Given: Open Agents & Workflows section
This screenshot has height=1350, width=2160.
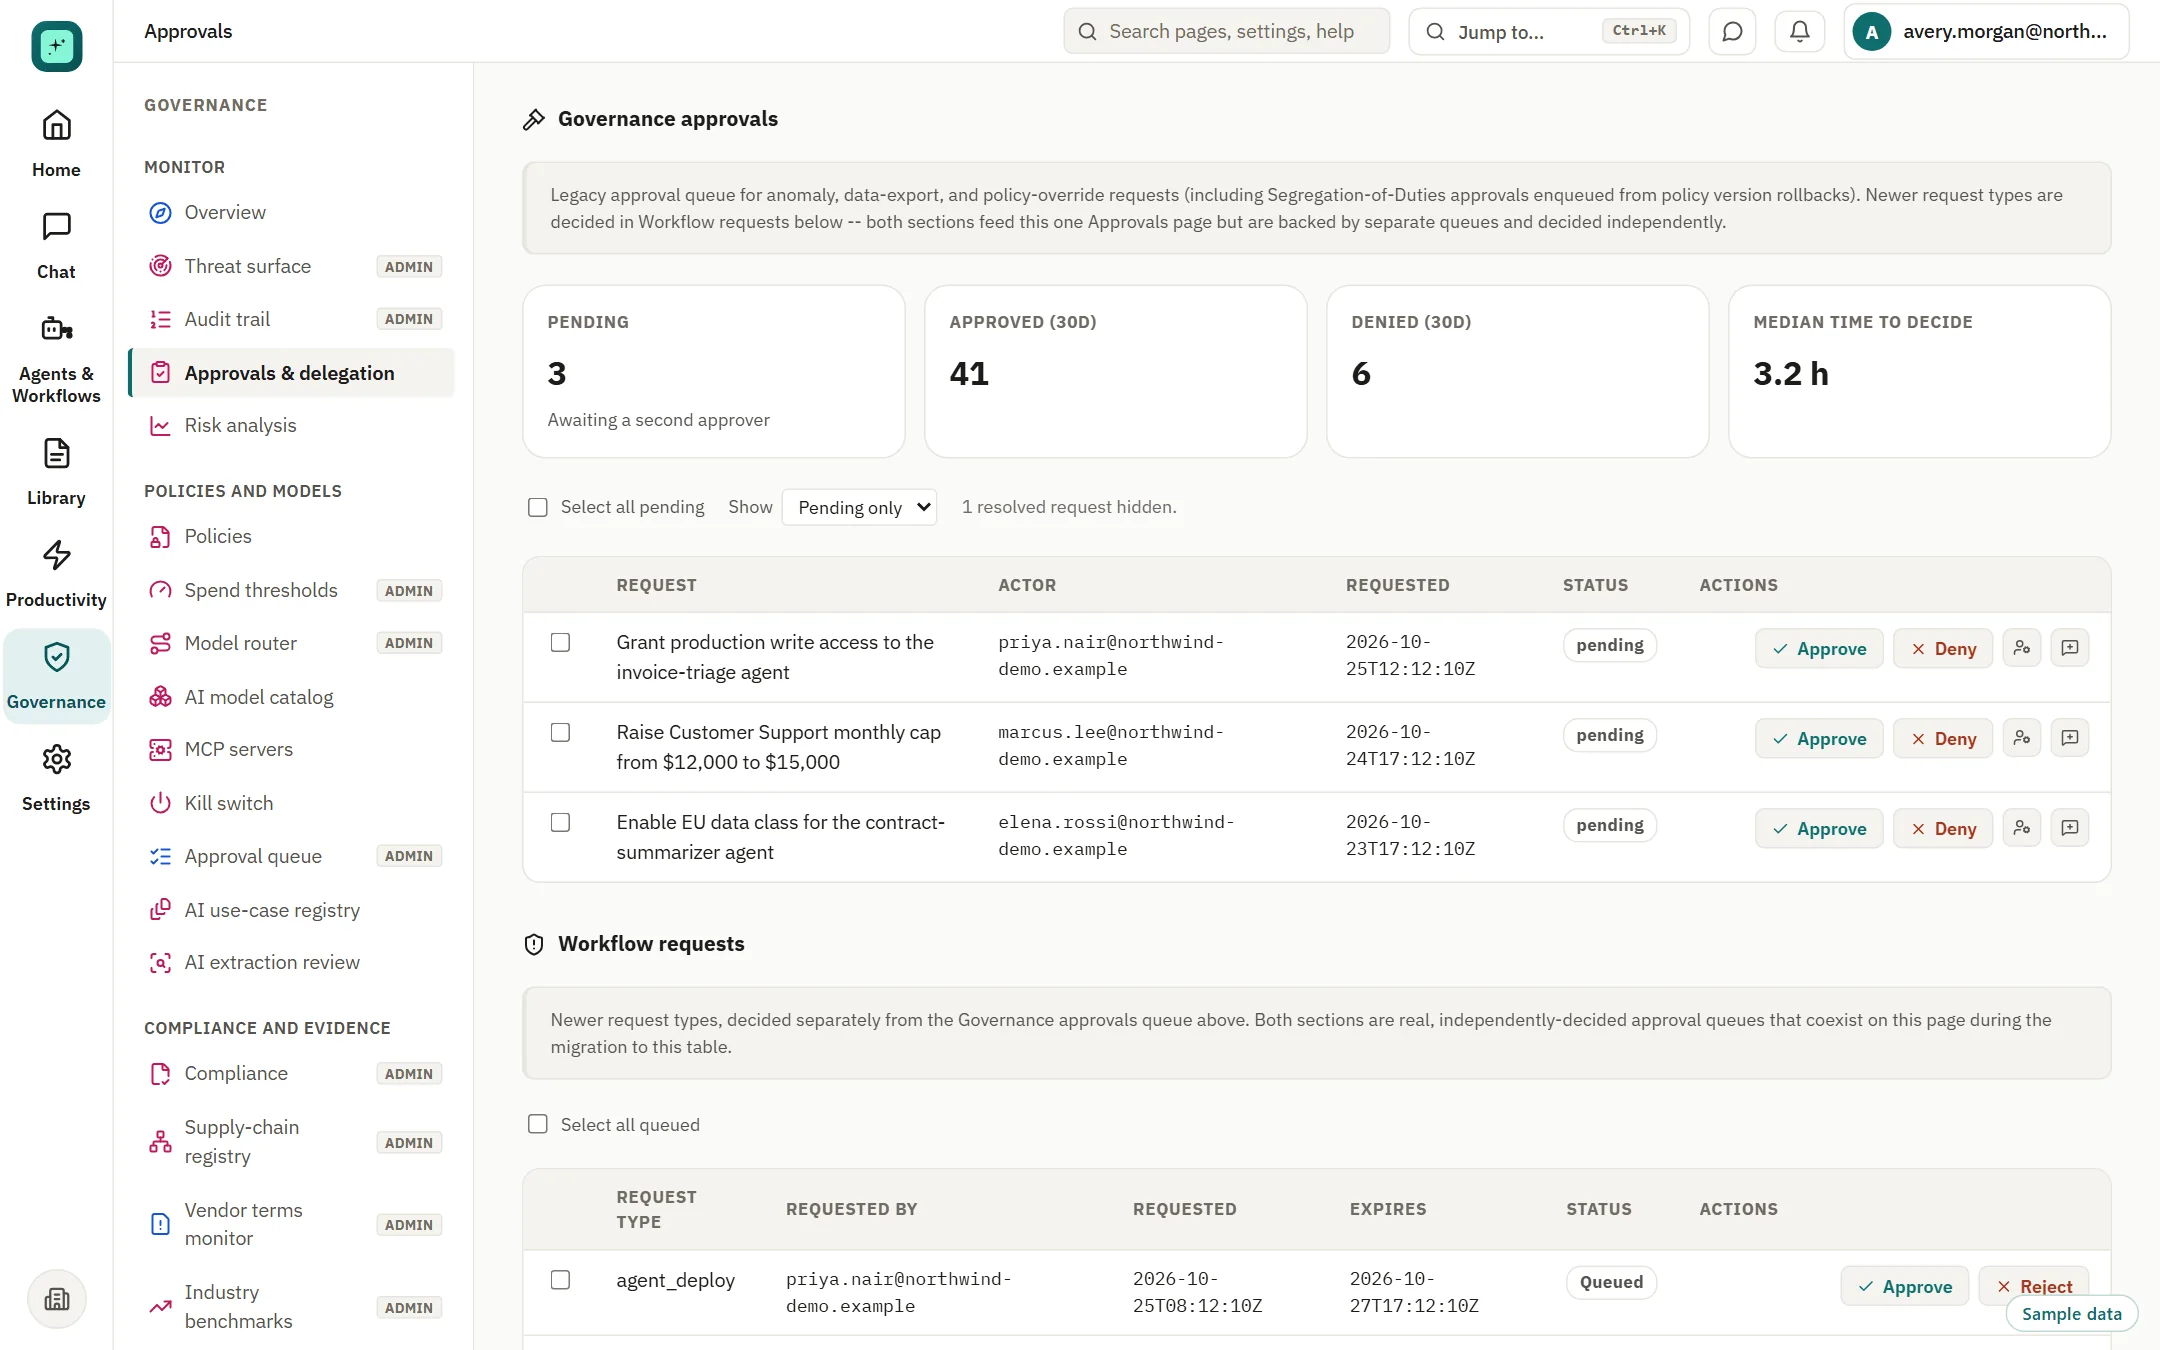Looking at the screenshot, I should pos(56,360).
